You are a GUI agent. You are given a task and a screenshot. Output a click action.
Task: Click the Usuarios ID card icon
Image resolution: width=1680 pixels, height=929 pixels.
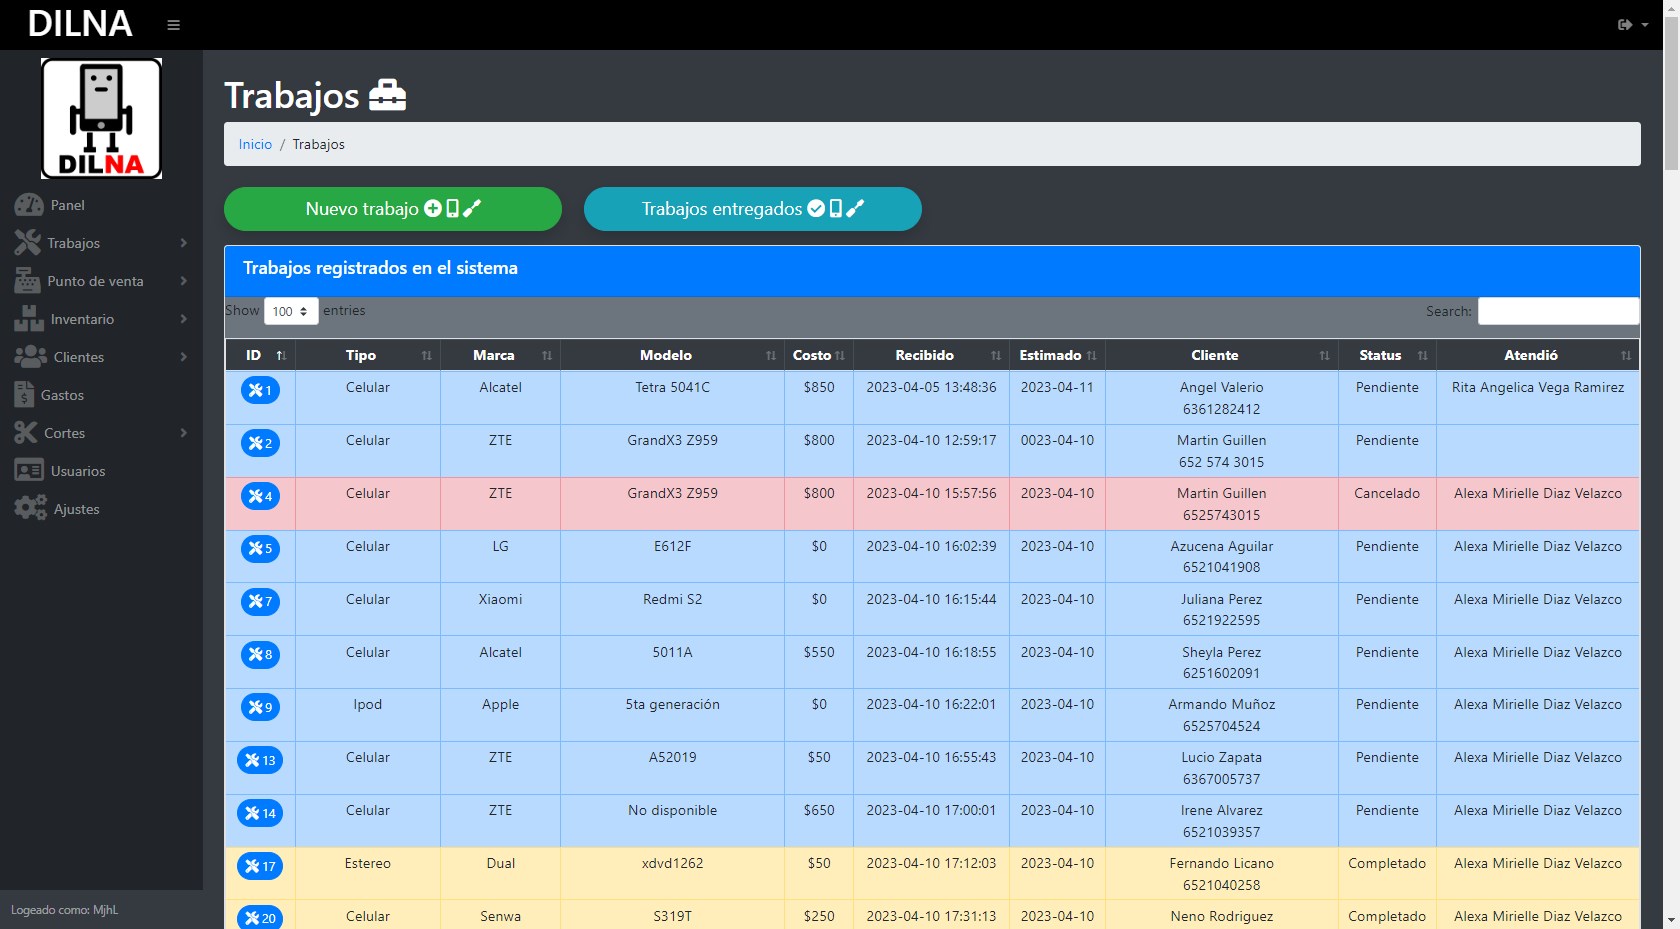29,471
